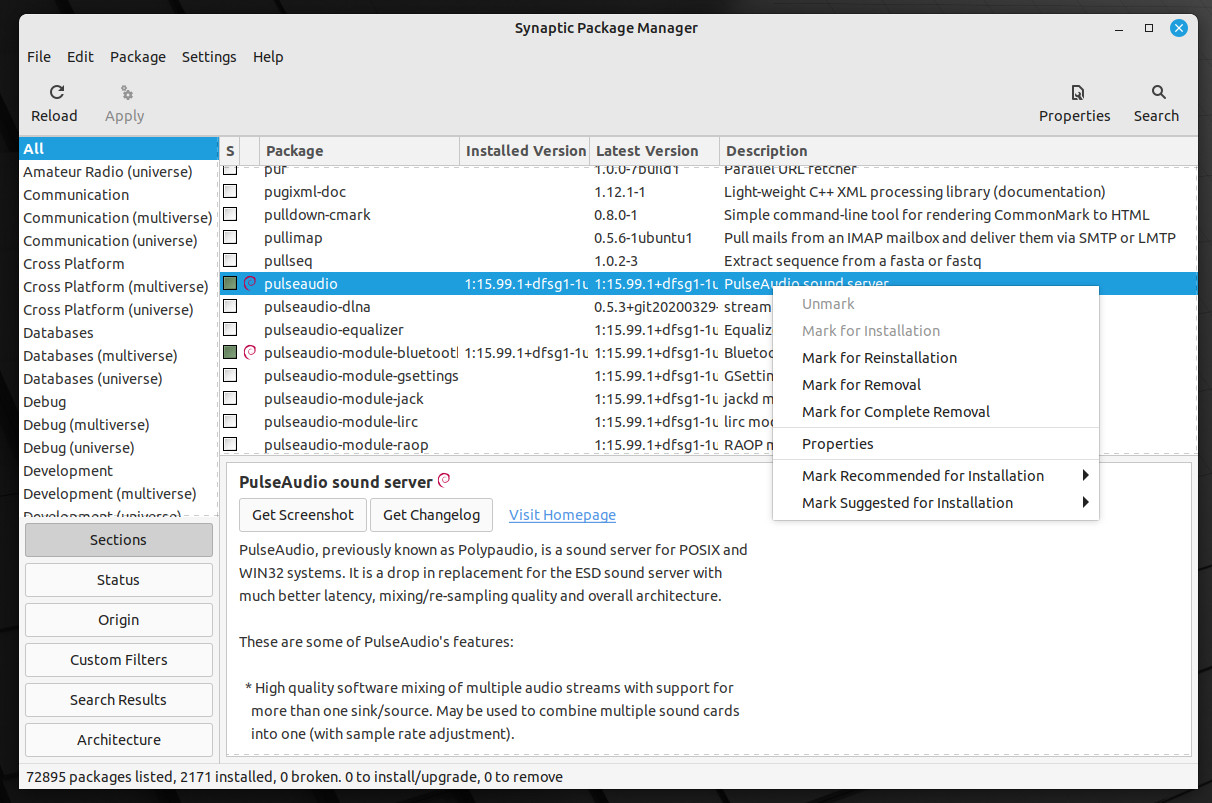Image resolution: width=1212 pixels, height=803 pixels.
Task: Open the Visit Homepage link
Action: point(562,515)
